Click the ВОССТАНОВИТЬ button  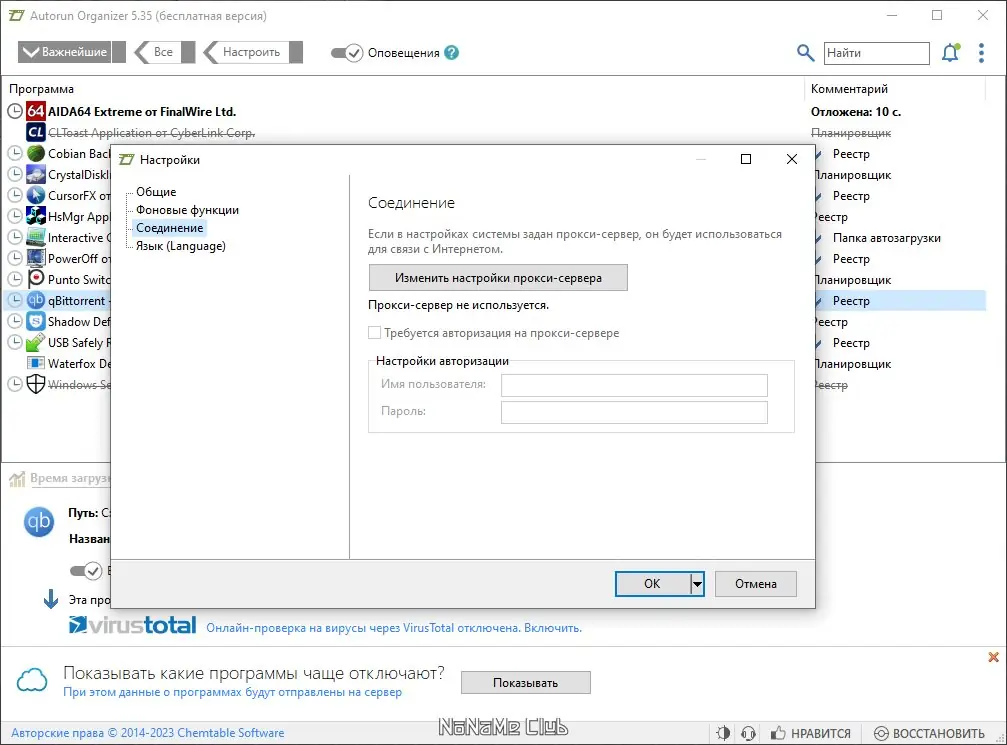point(929,733)
